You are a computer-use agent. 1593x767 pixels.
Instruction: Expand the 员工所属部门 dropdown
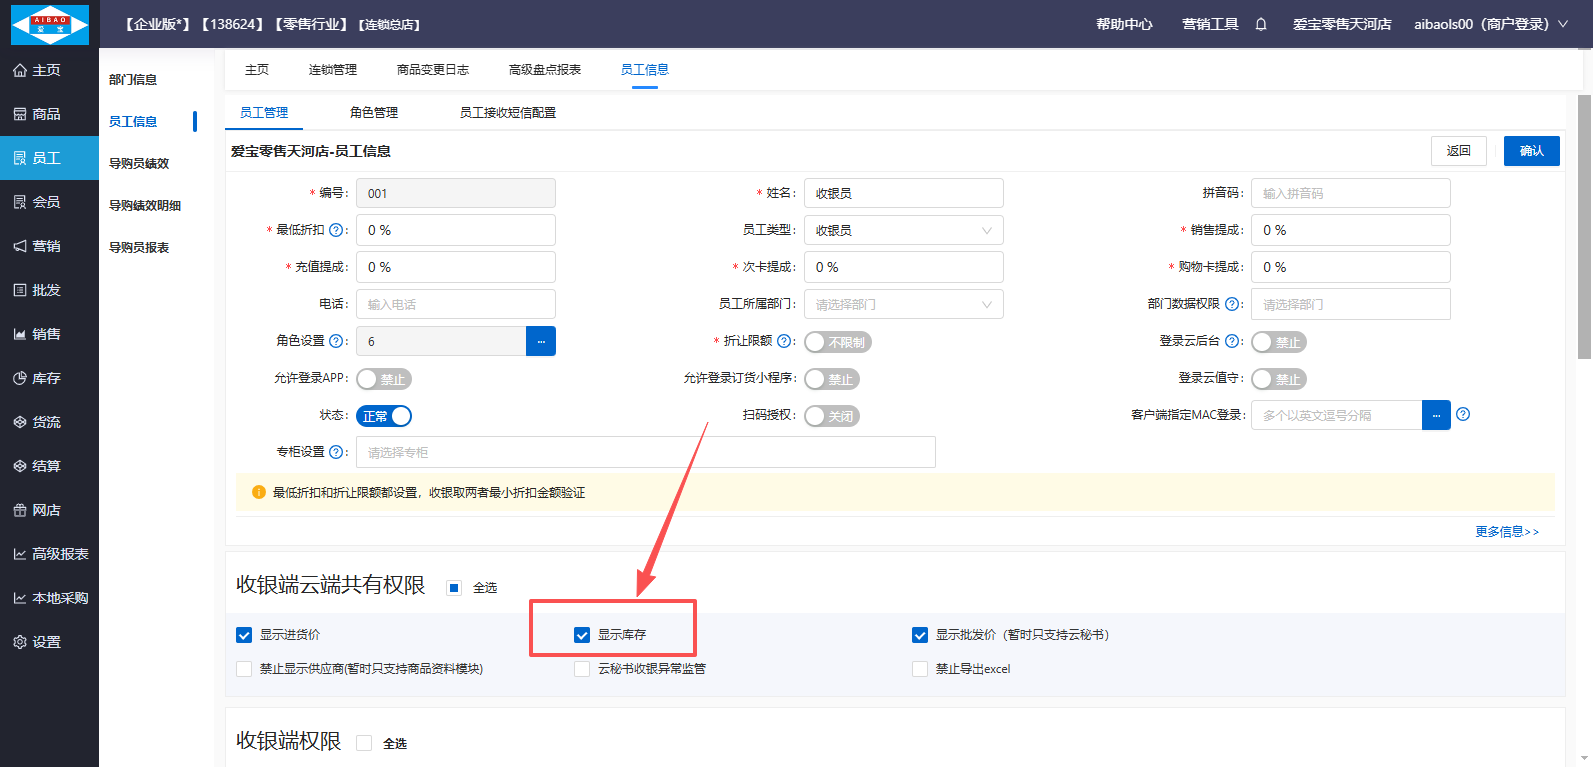903,304
